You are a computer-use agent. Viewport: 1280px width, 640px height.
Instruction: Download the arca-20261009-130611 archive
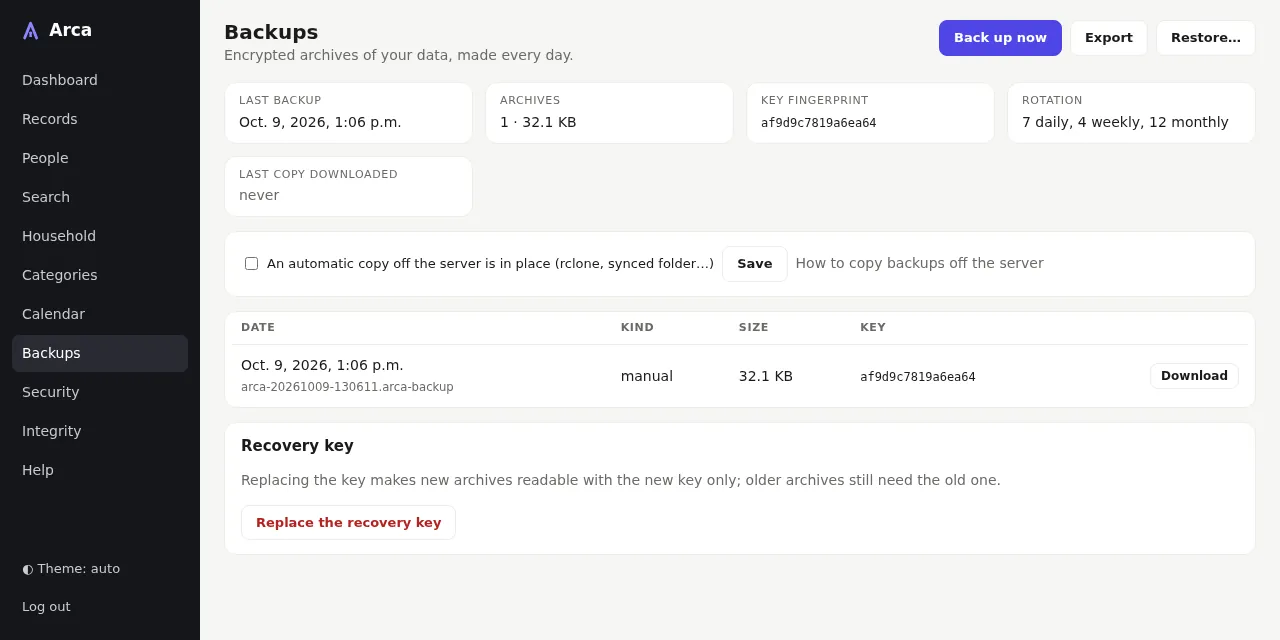pyautogui.click(x=1194, y=376)
